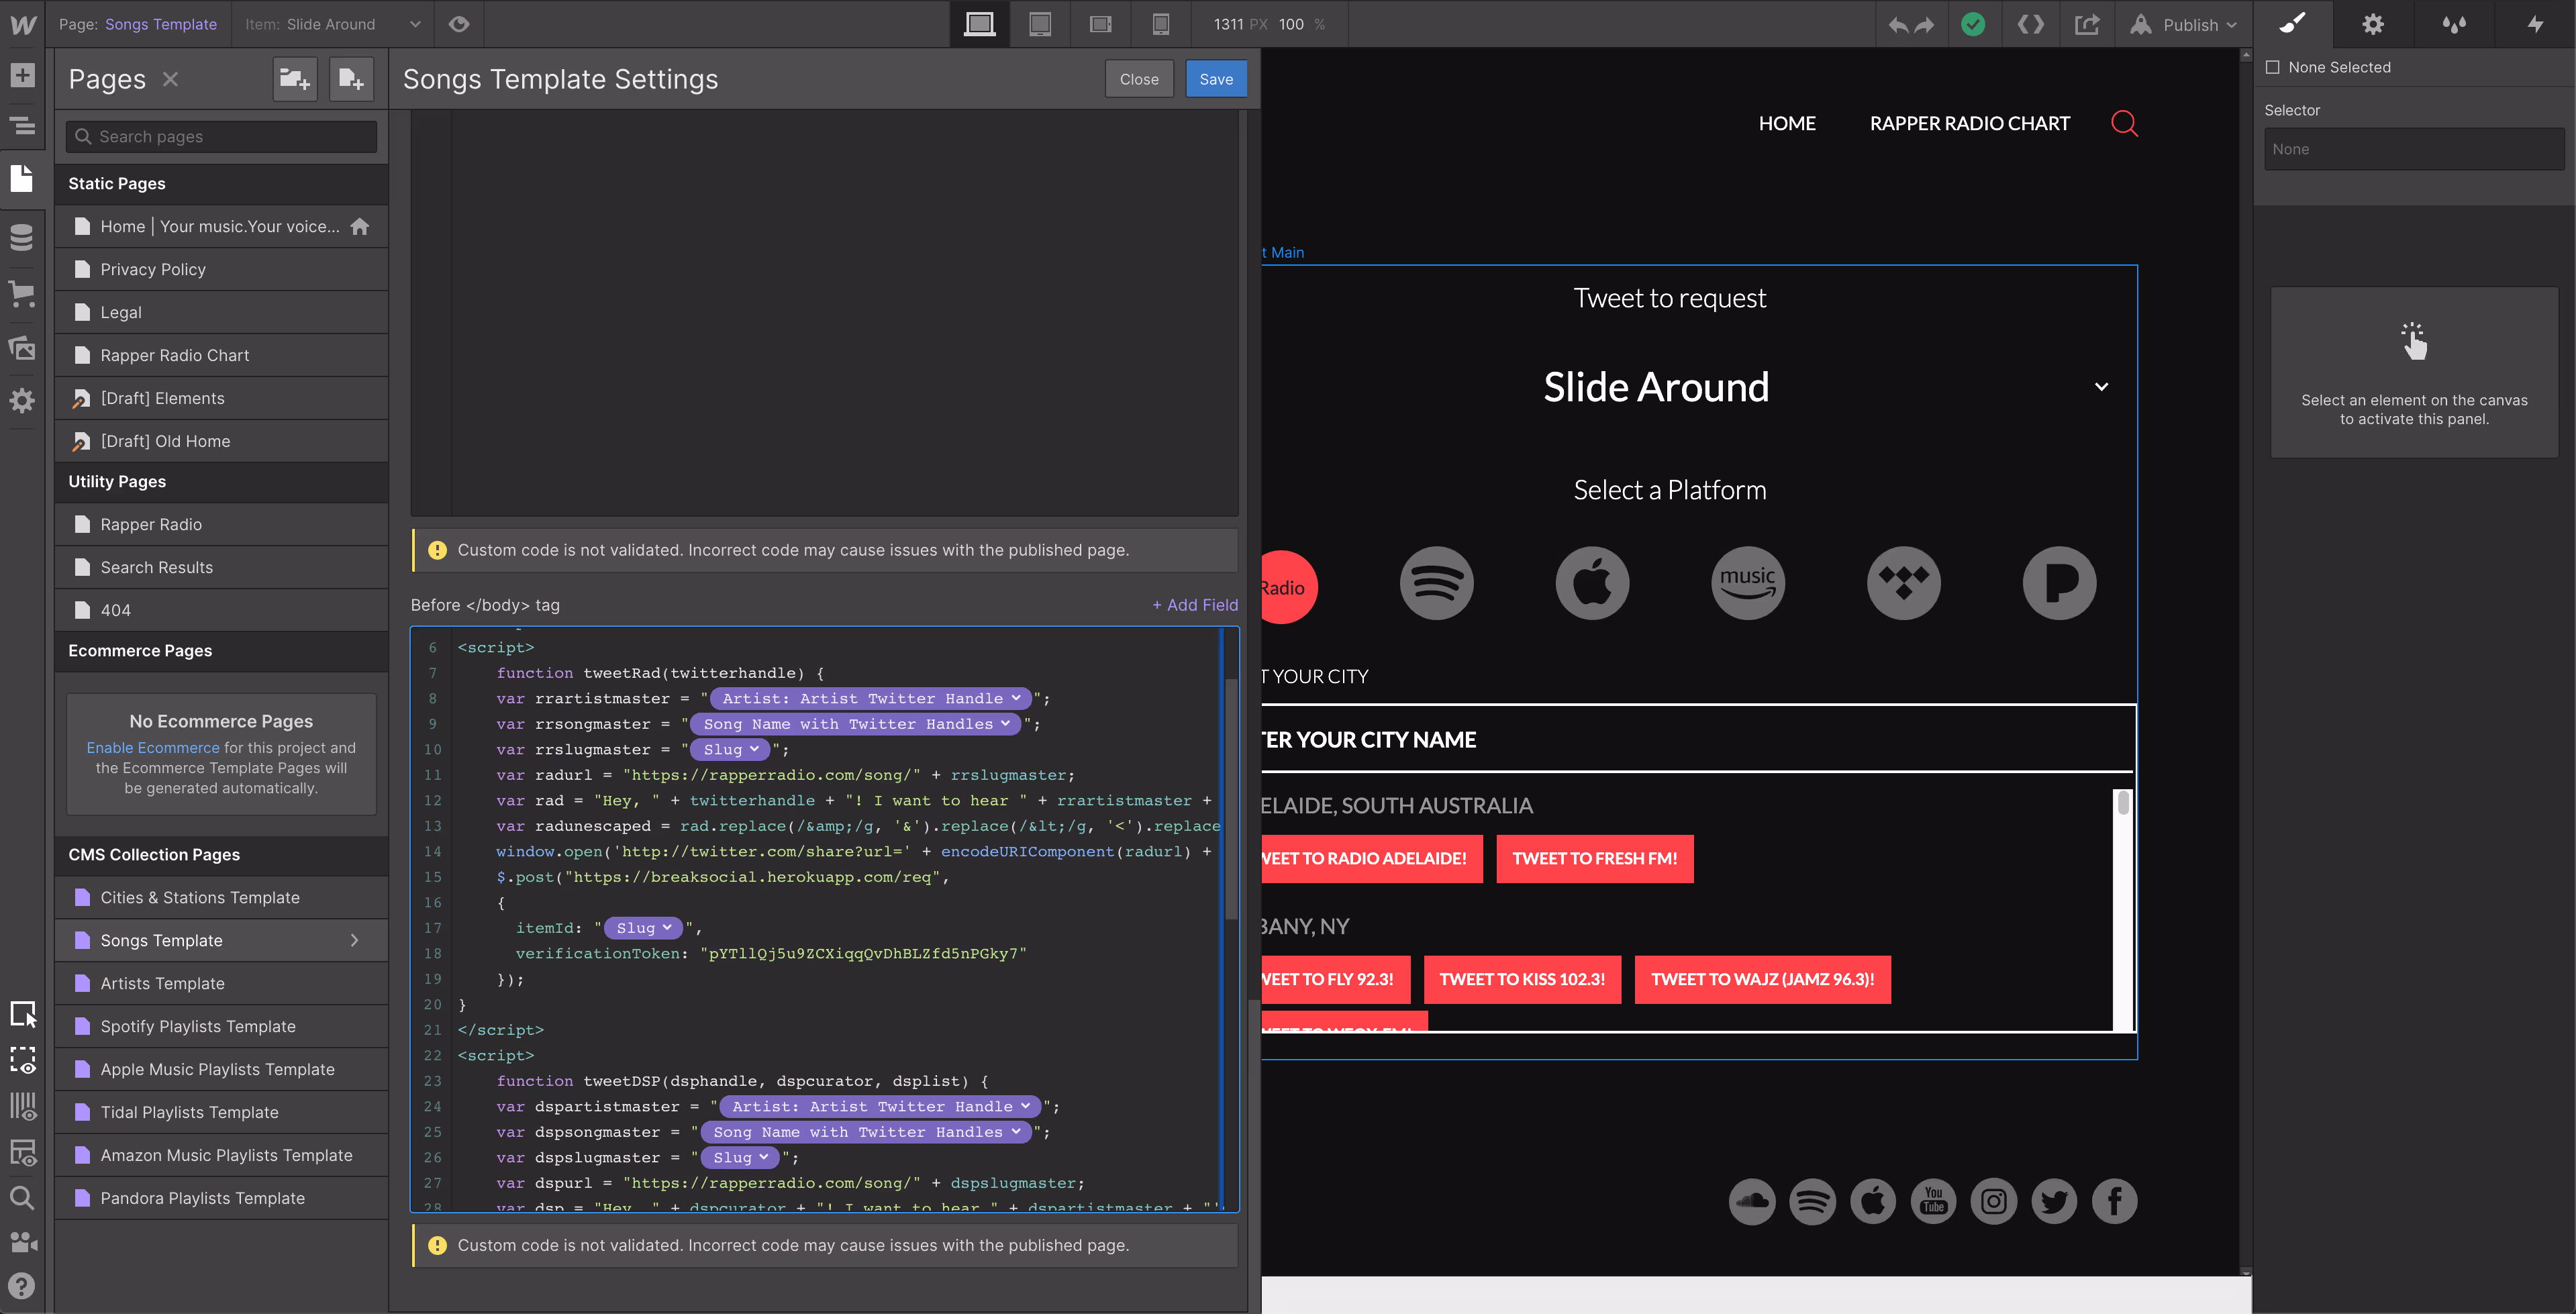Open the Slug field dropdown on line 17
The image size is (2576, 1314).
pyautogui.click(x=644, y=928)
